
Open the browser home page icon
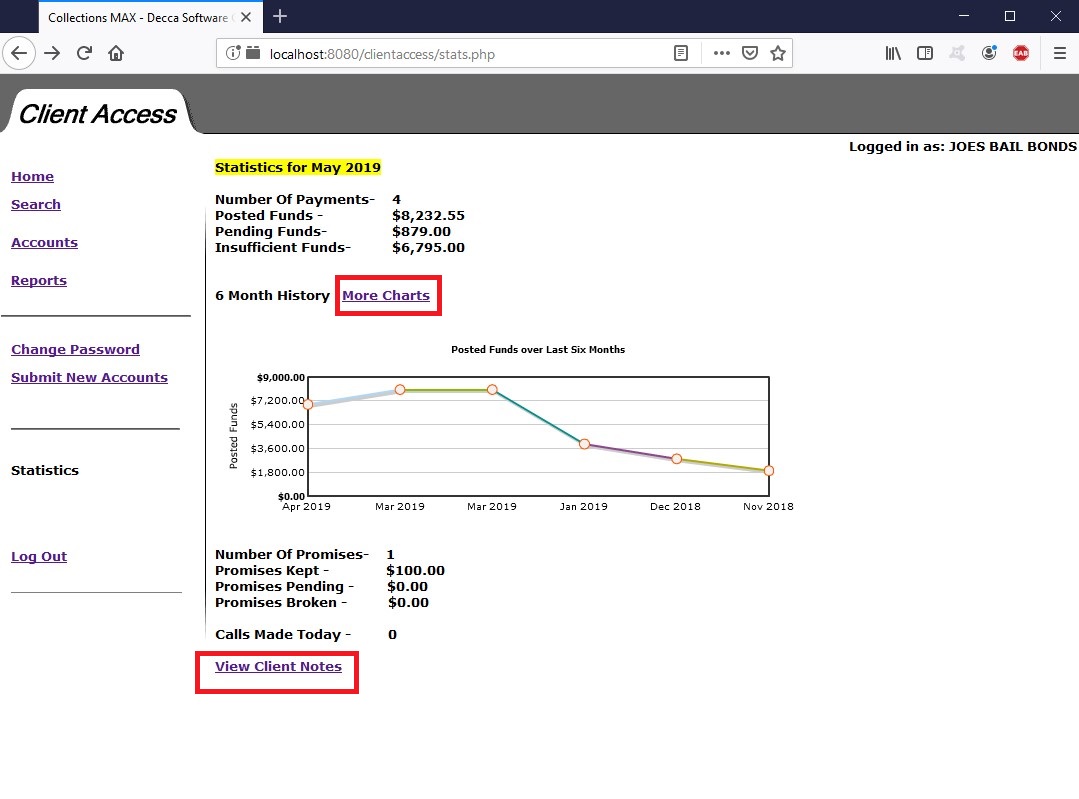(x=116, y=53)
